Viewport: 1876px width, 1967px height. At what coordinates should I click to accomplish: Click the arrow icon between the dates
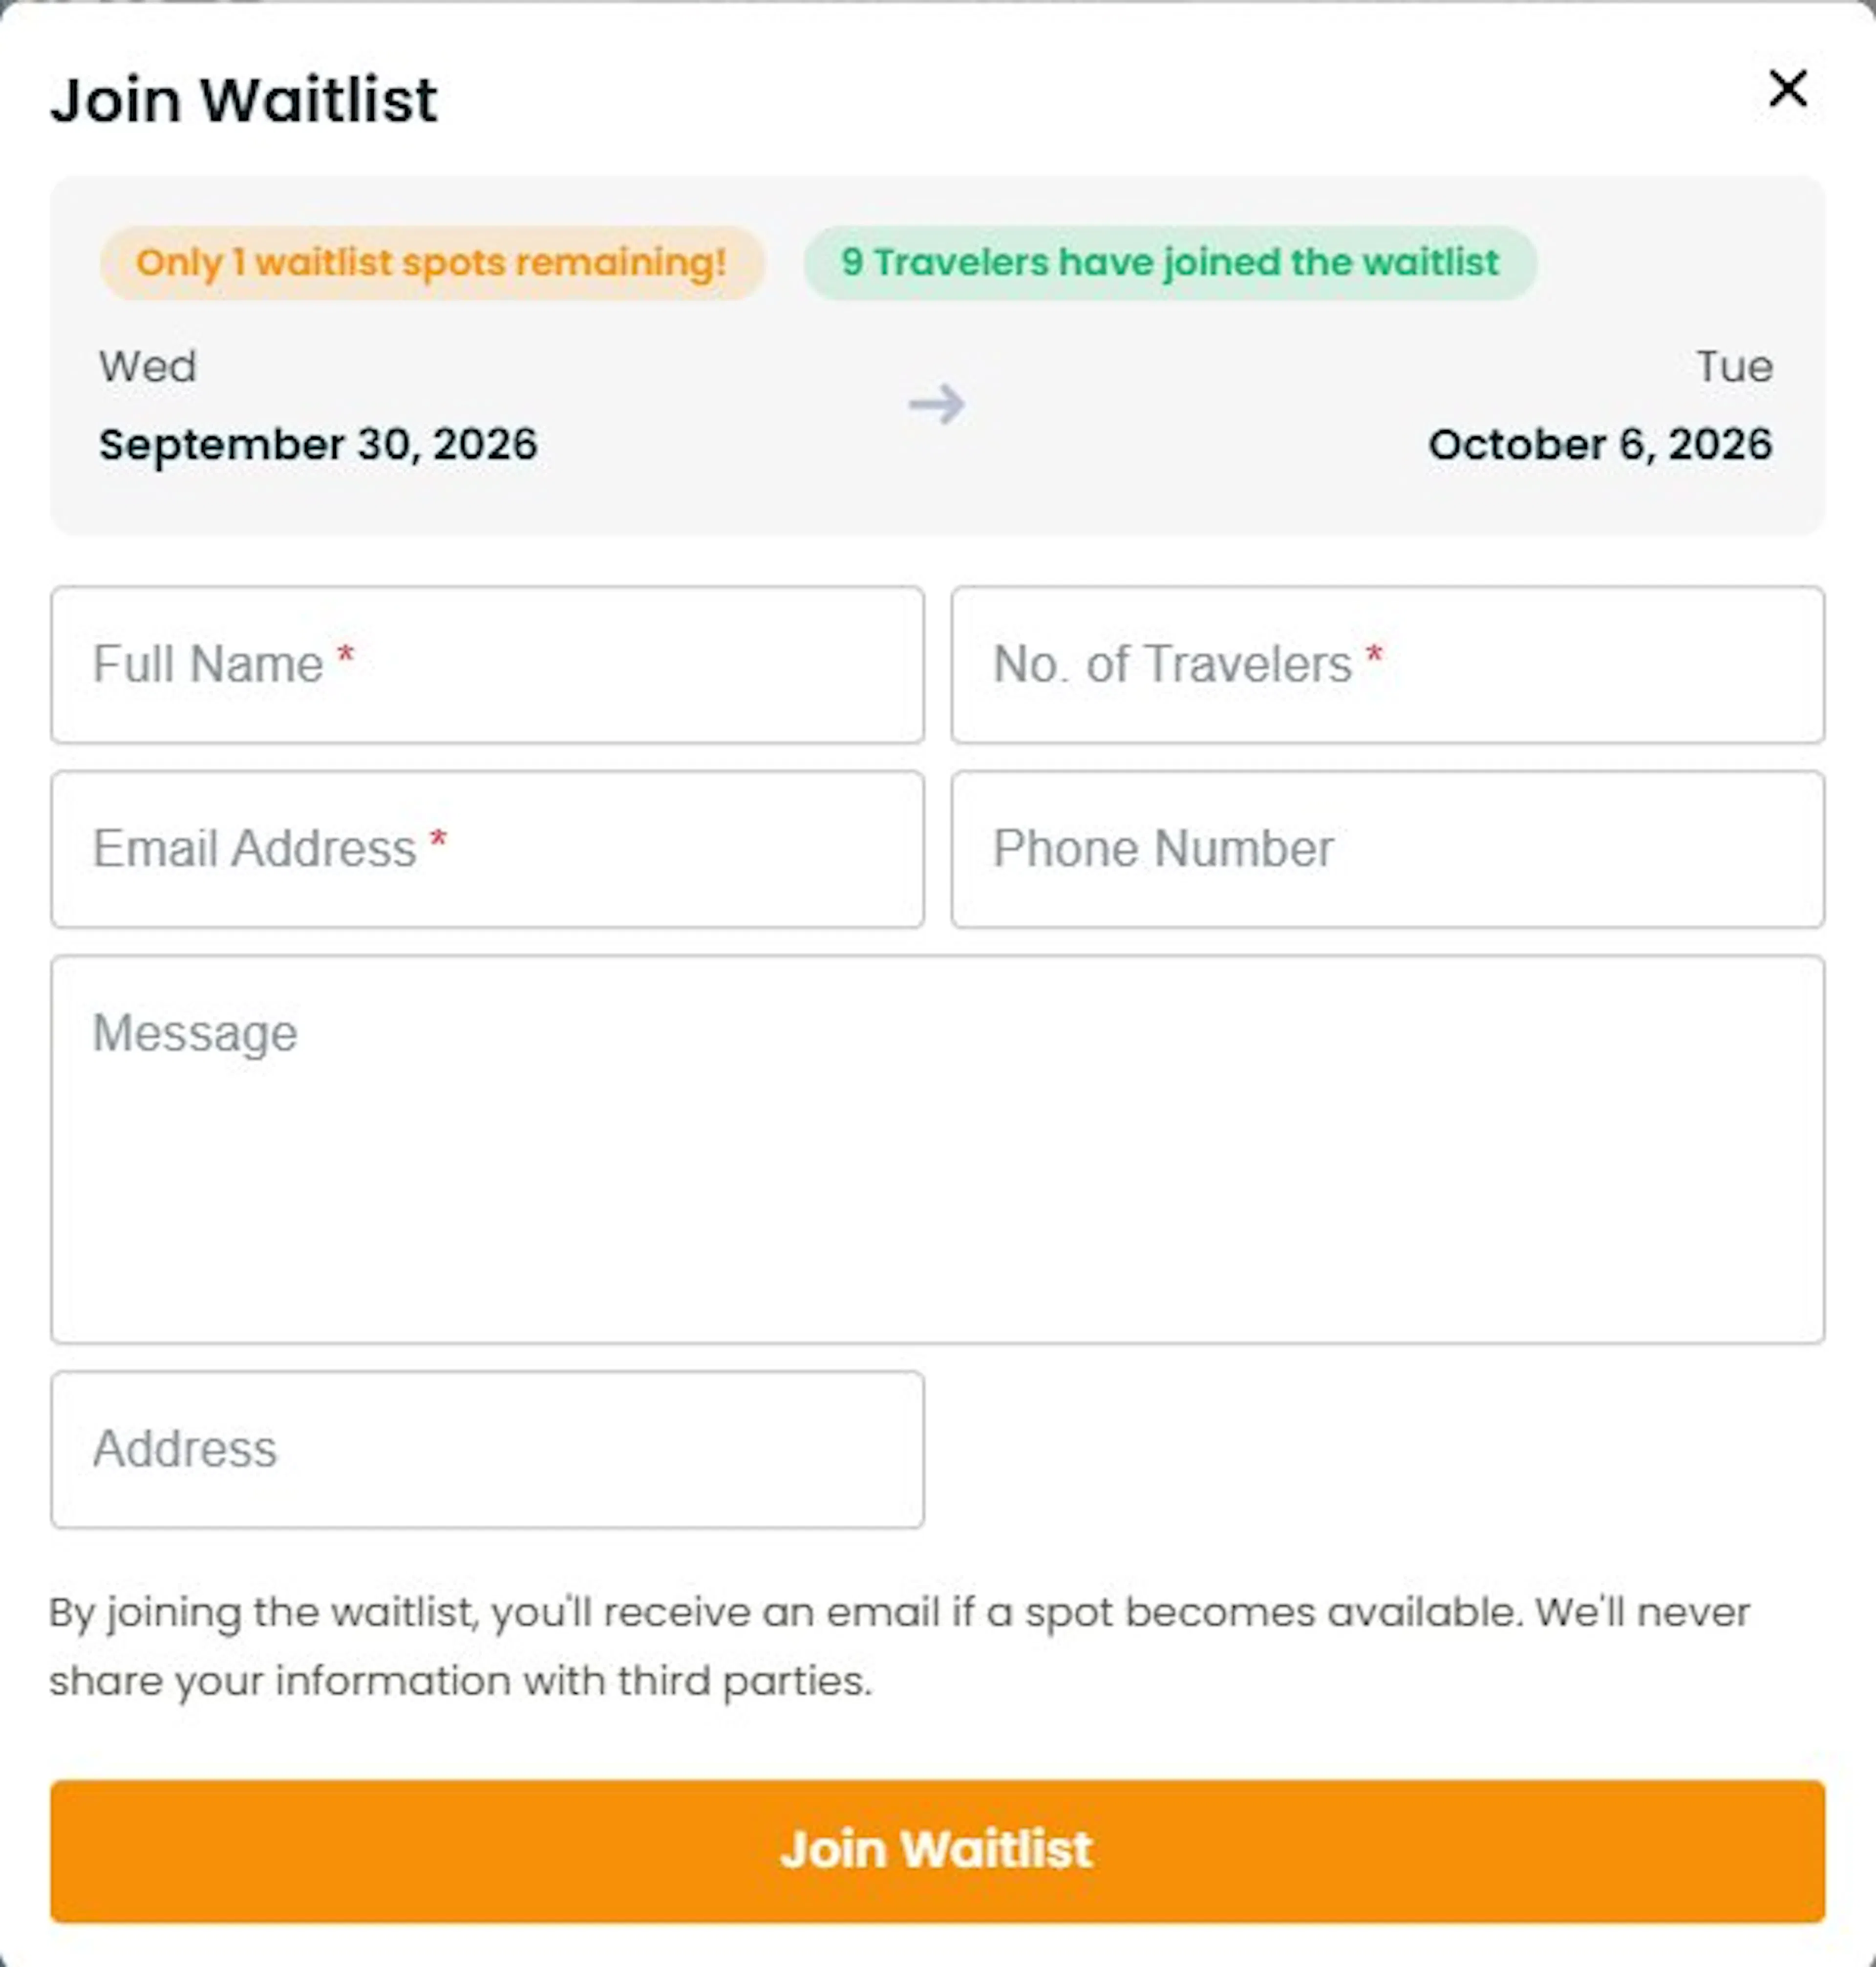(x=936, y=404)
